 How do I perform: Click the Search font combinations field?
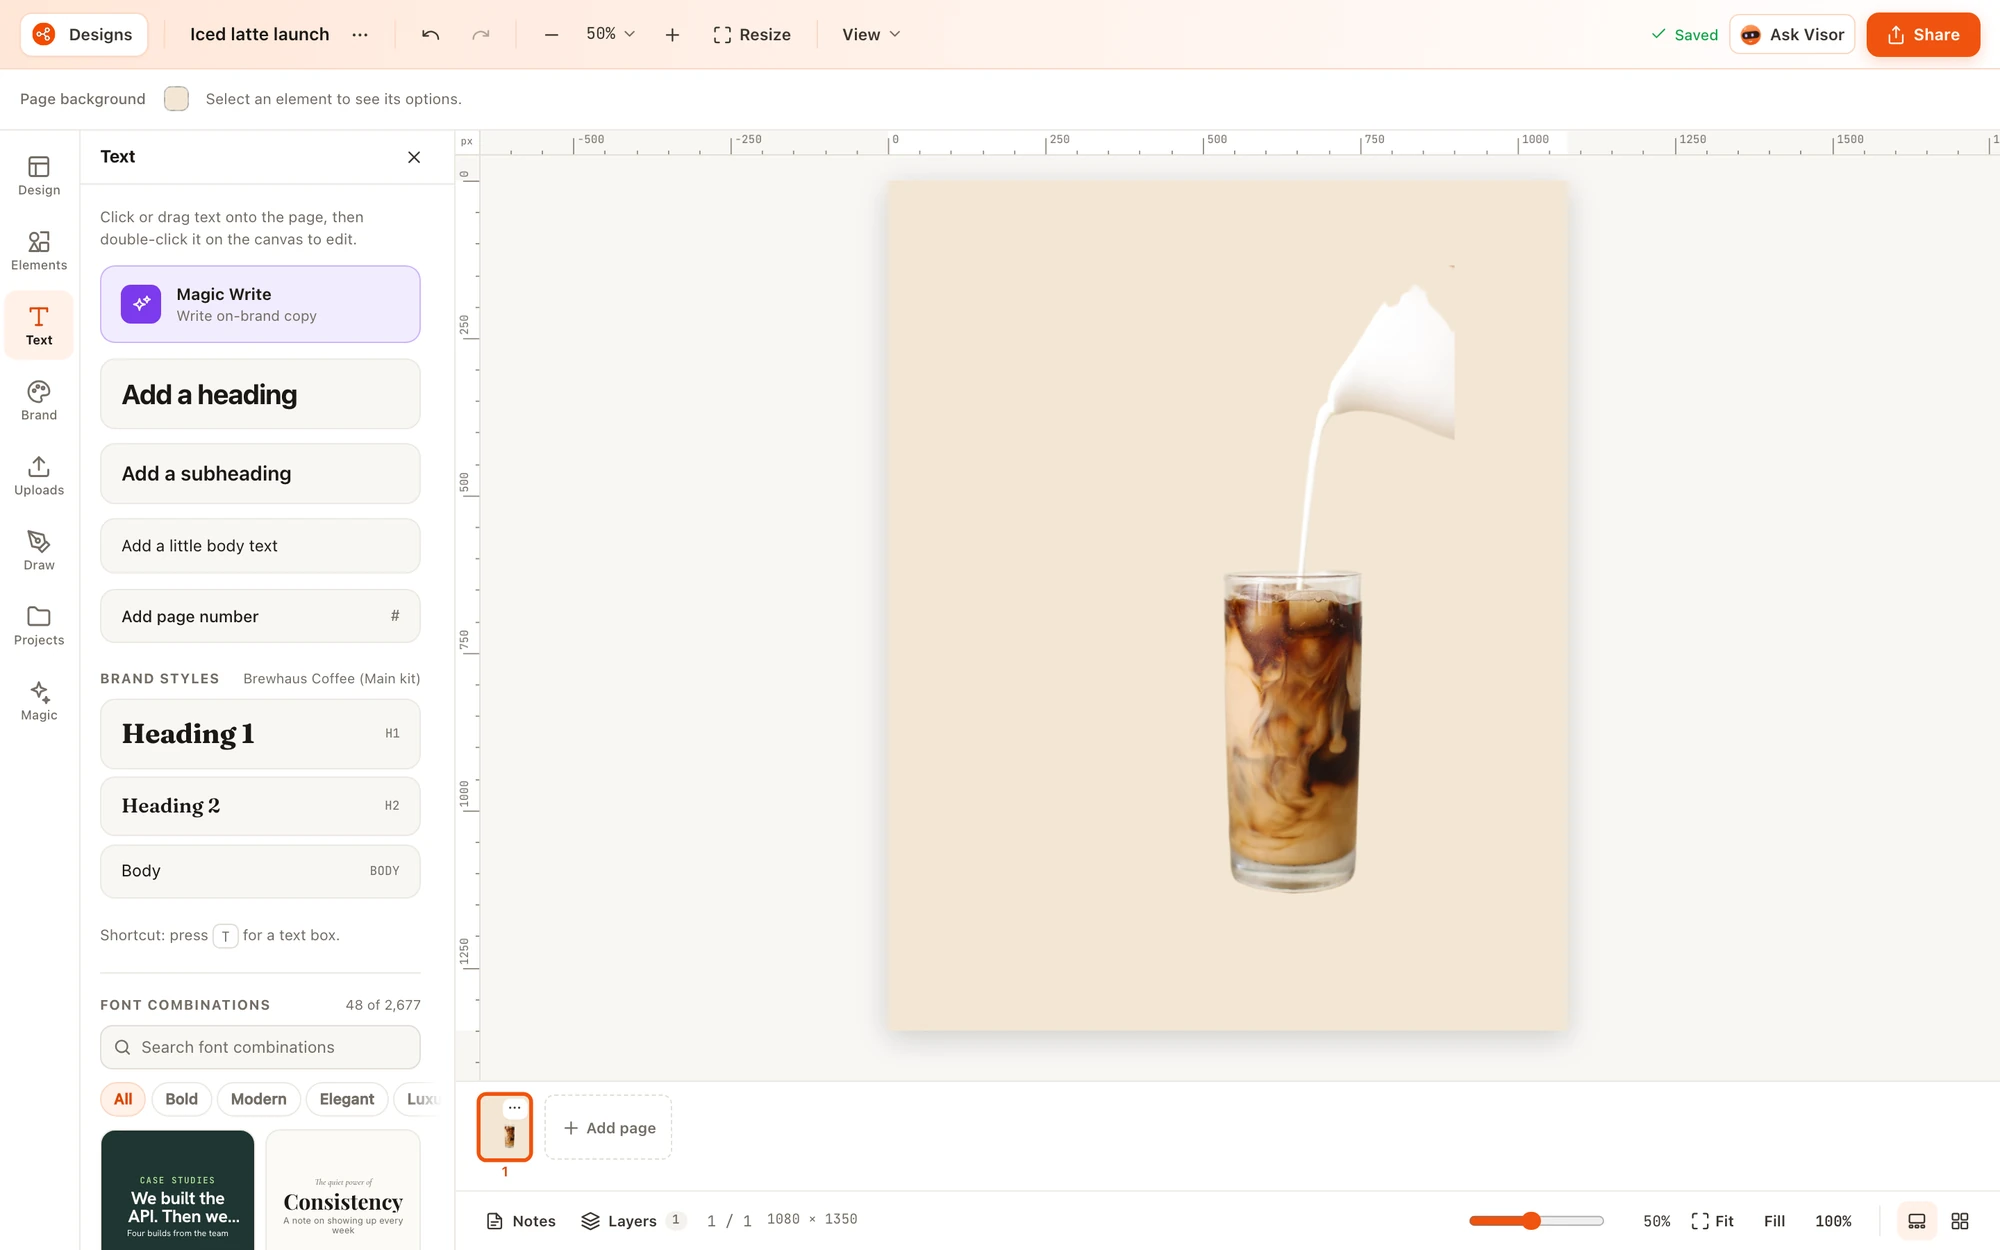[260, 1047]
